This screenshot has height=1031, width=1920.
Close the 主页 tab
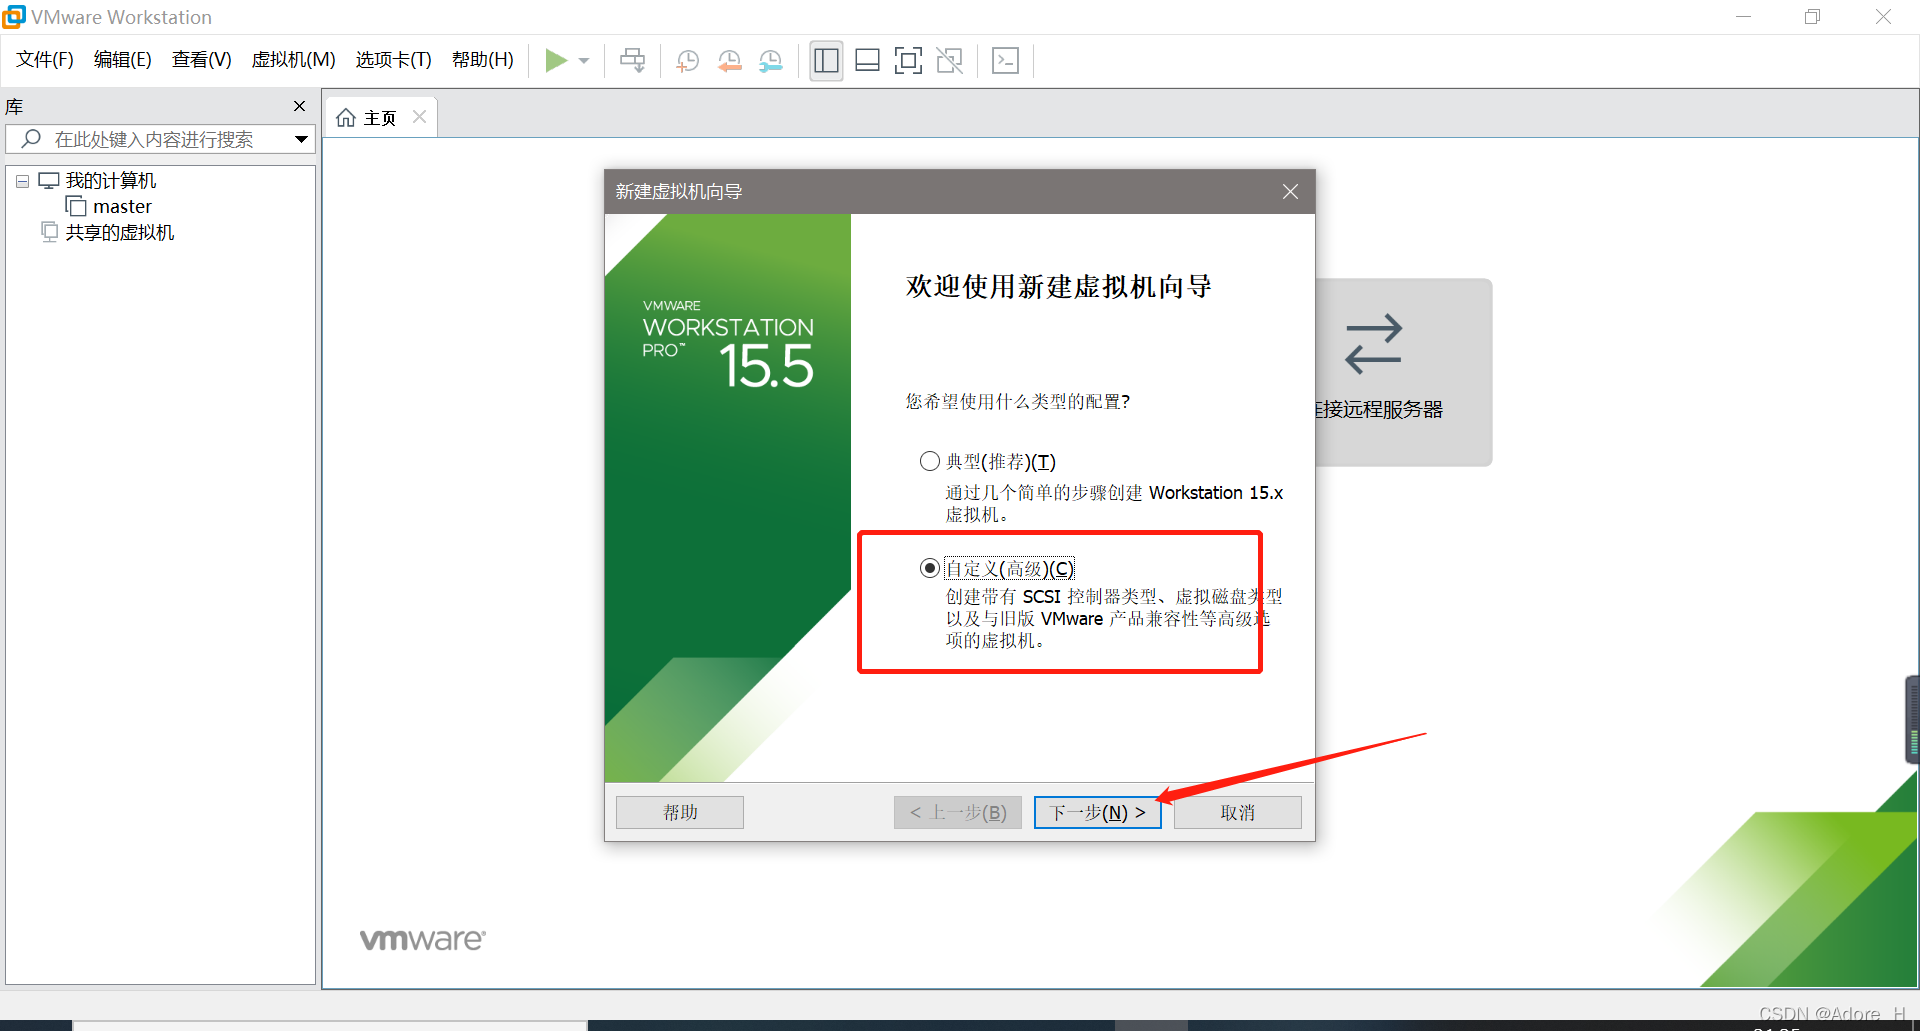click(x=420, y=117)
